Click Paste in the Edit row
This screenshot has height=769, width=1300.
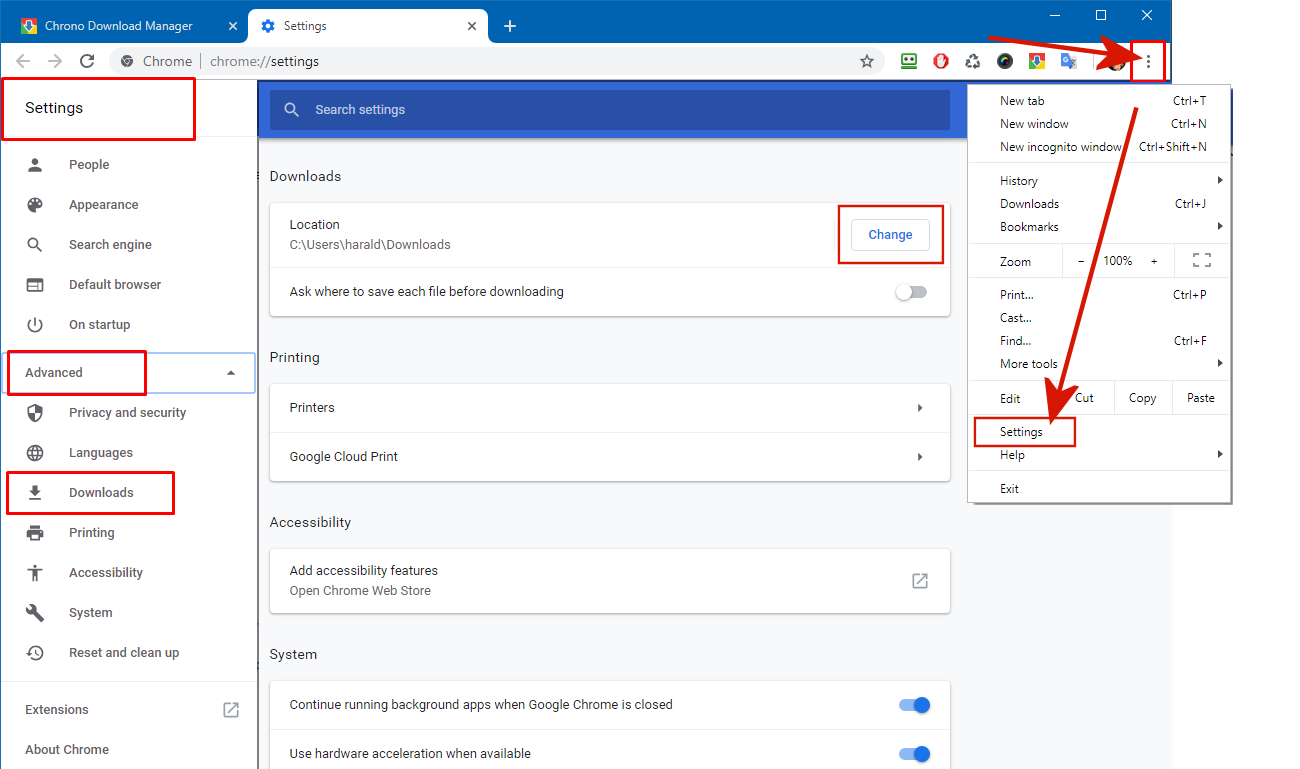[1201, 398]
